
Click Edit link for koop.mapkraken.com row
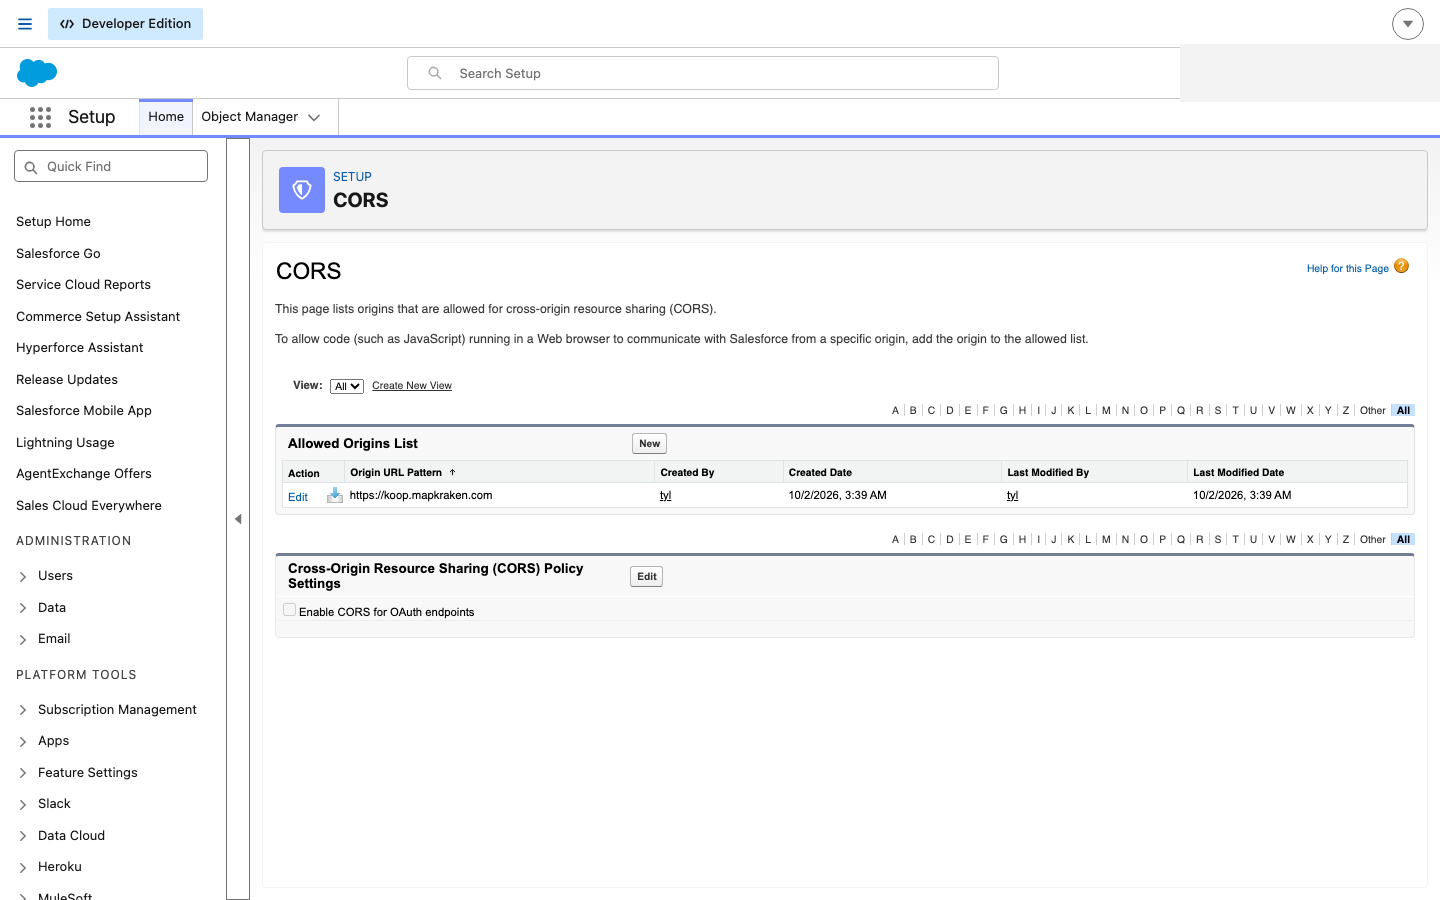(298, 497)
